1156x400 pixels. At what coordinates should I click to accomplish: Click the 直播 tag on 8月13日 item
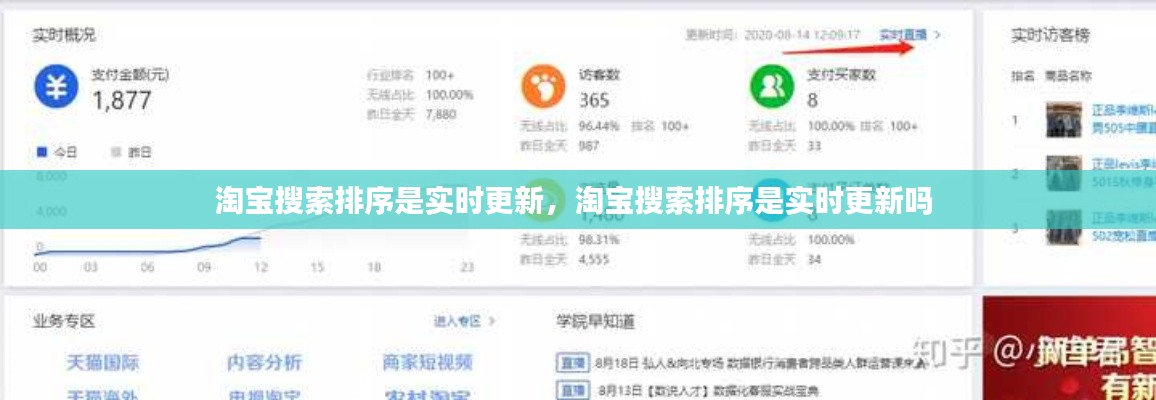[572, 390]
